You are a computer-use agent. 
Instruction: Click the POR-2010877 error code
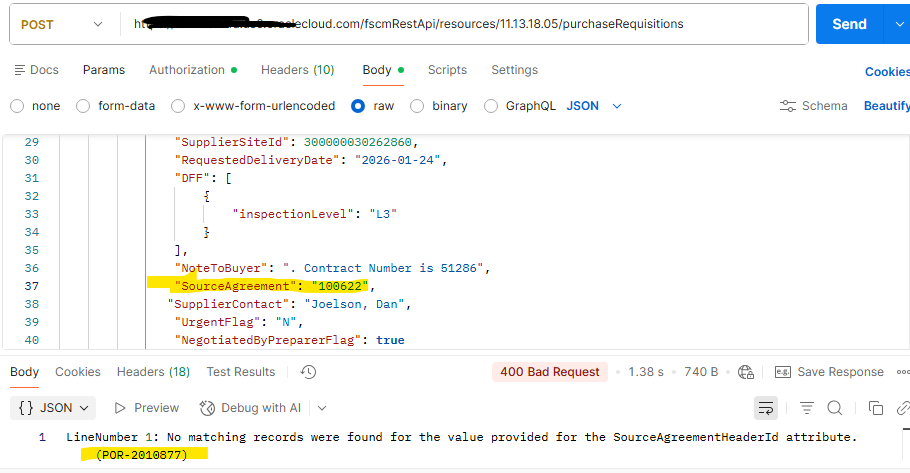click(142, 455)
